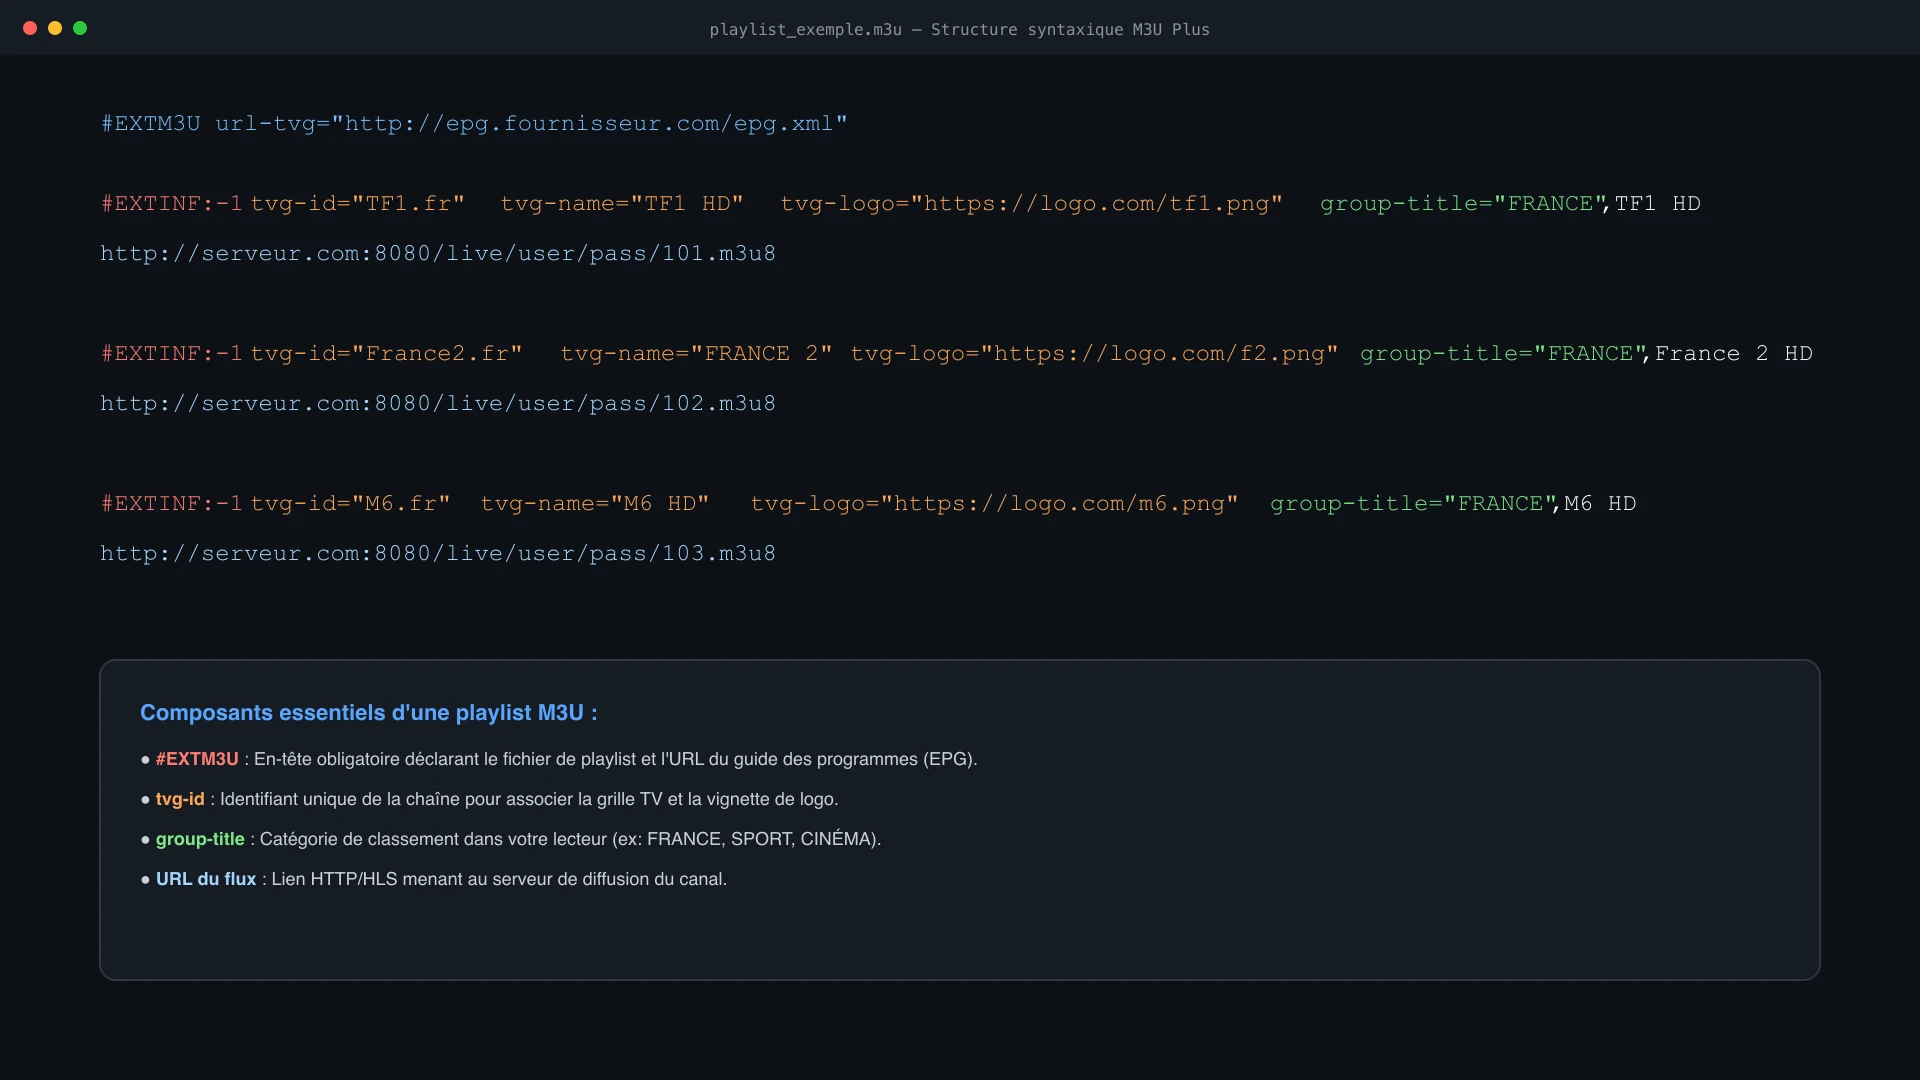Click the description Catégorie de classement dans votre lecteur
The image size is (1920, 1080).
pos(570,839)
